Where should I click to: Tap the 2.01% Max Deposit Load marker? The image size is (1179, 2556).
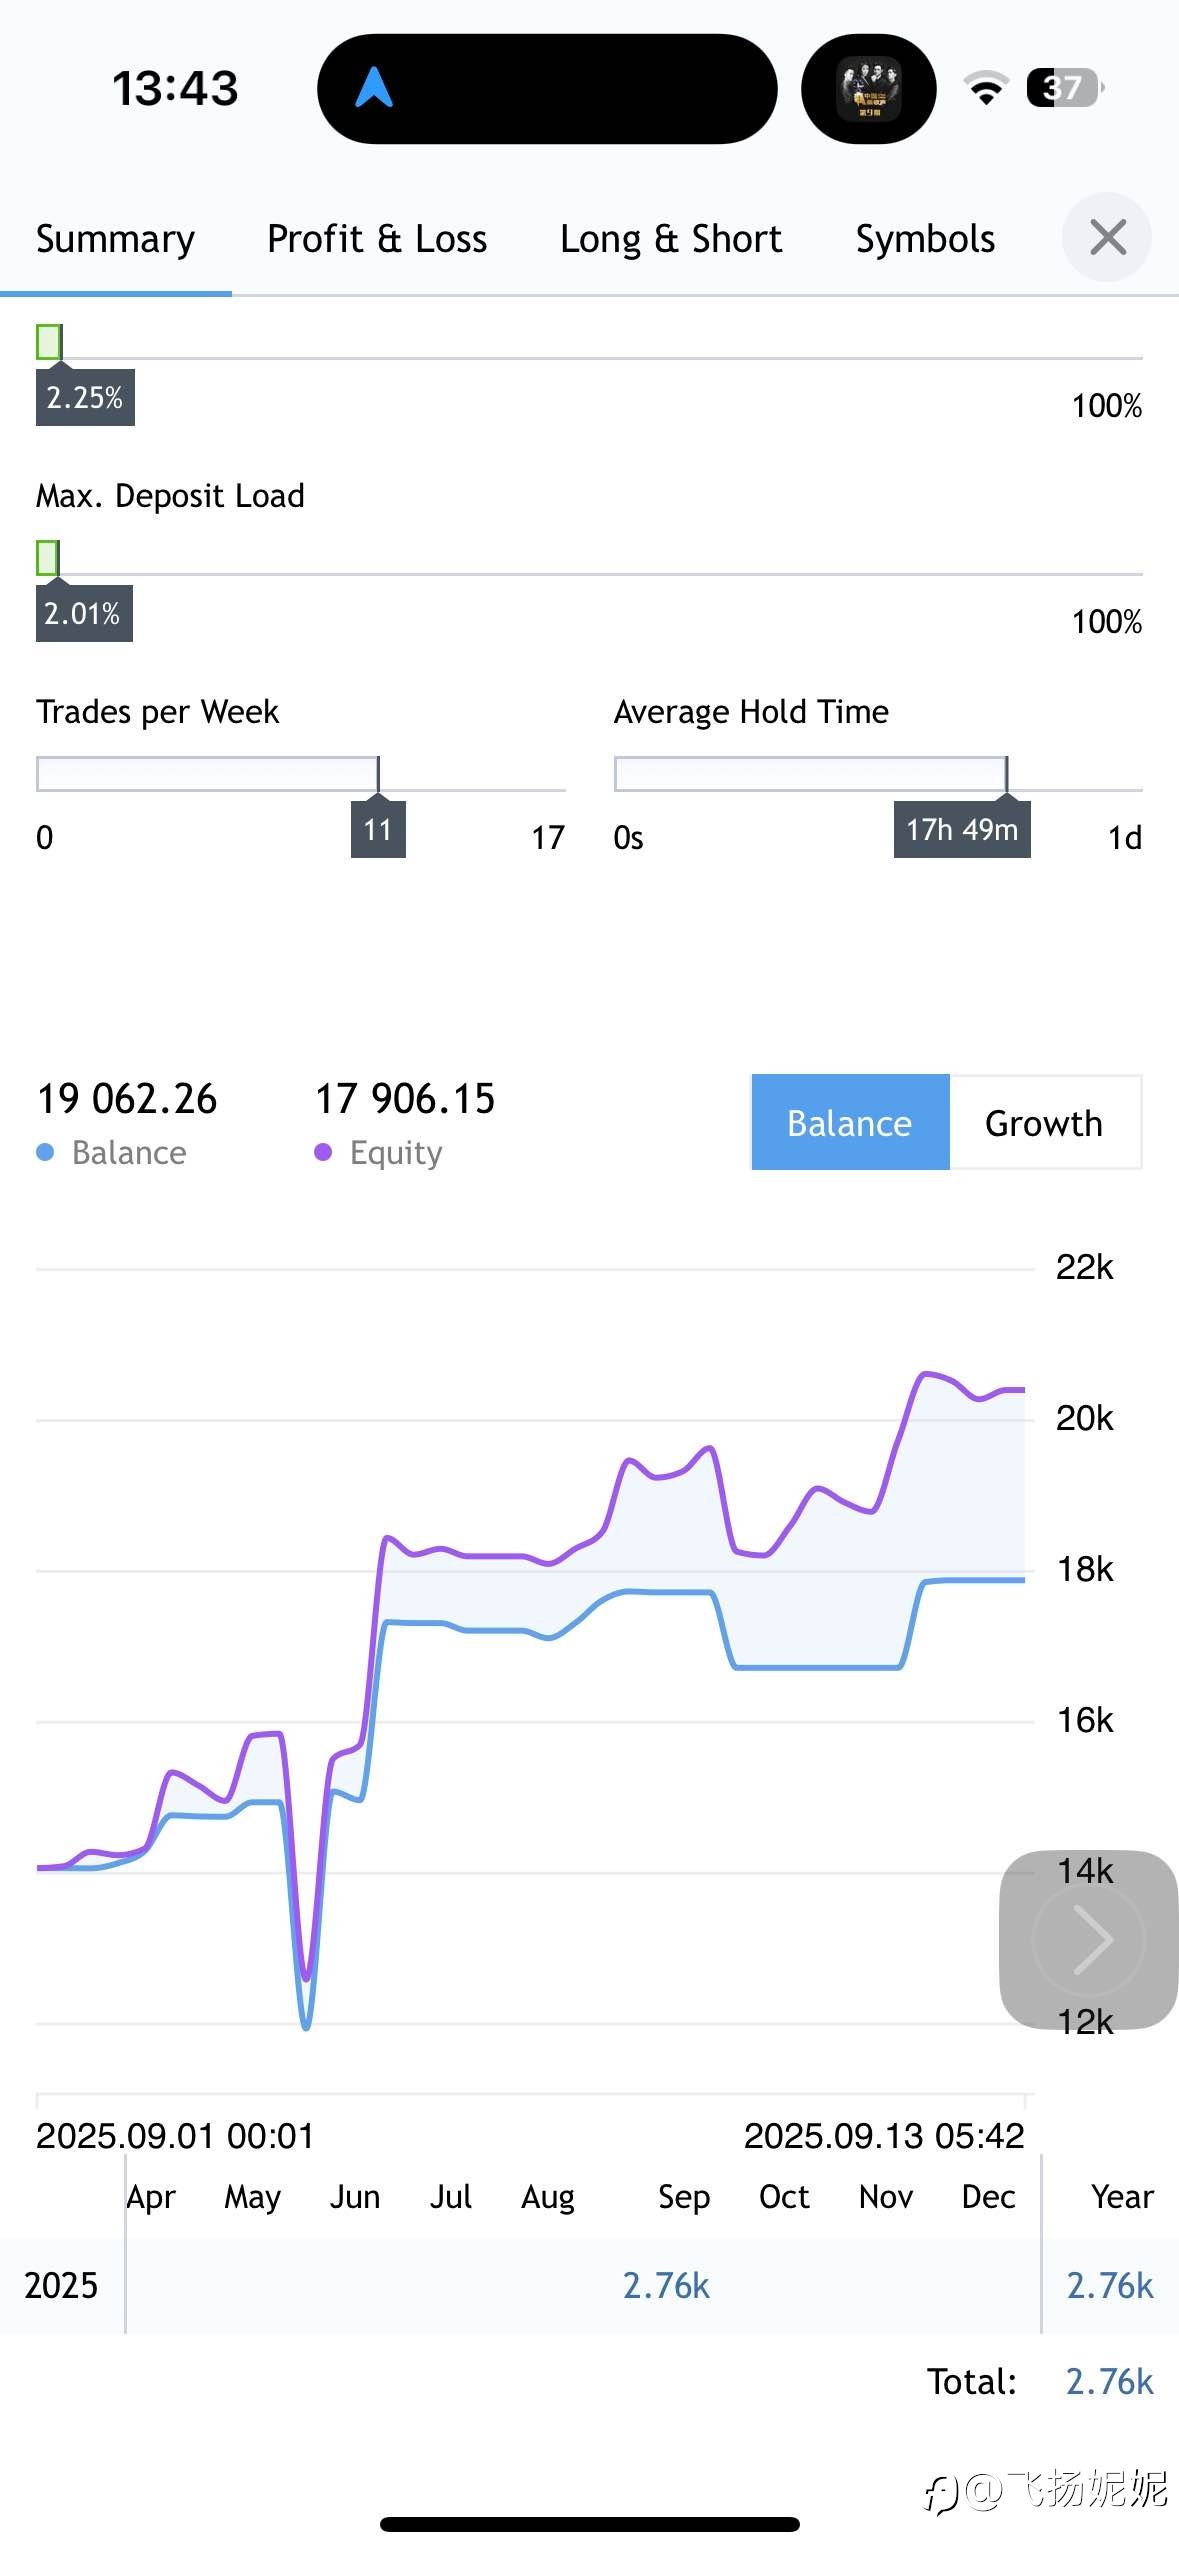click(84, 613)
